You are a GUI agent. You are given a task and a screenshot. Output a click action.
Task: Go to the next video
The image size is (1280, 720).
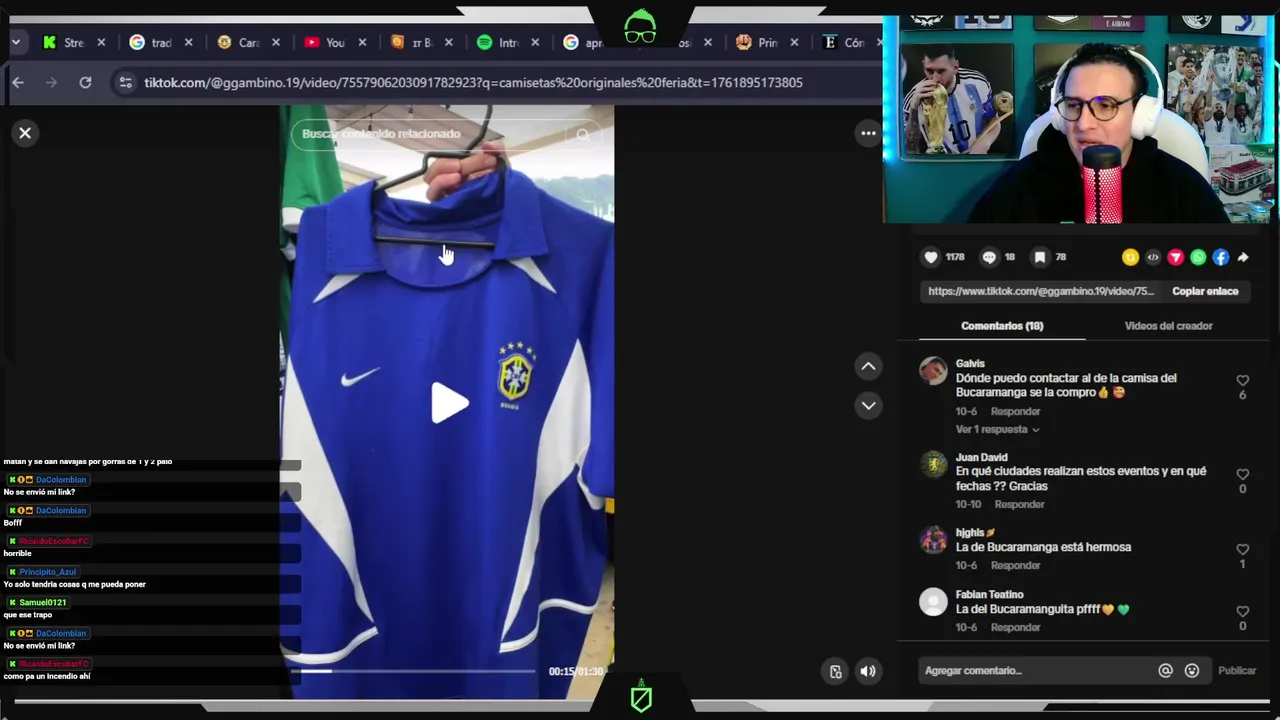pos(868,405)
